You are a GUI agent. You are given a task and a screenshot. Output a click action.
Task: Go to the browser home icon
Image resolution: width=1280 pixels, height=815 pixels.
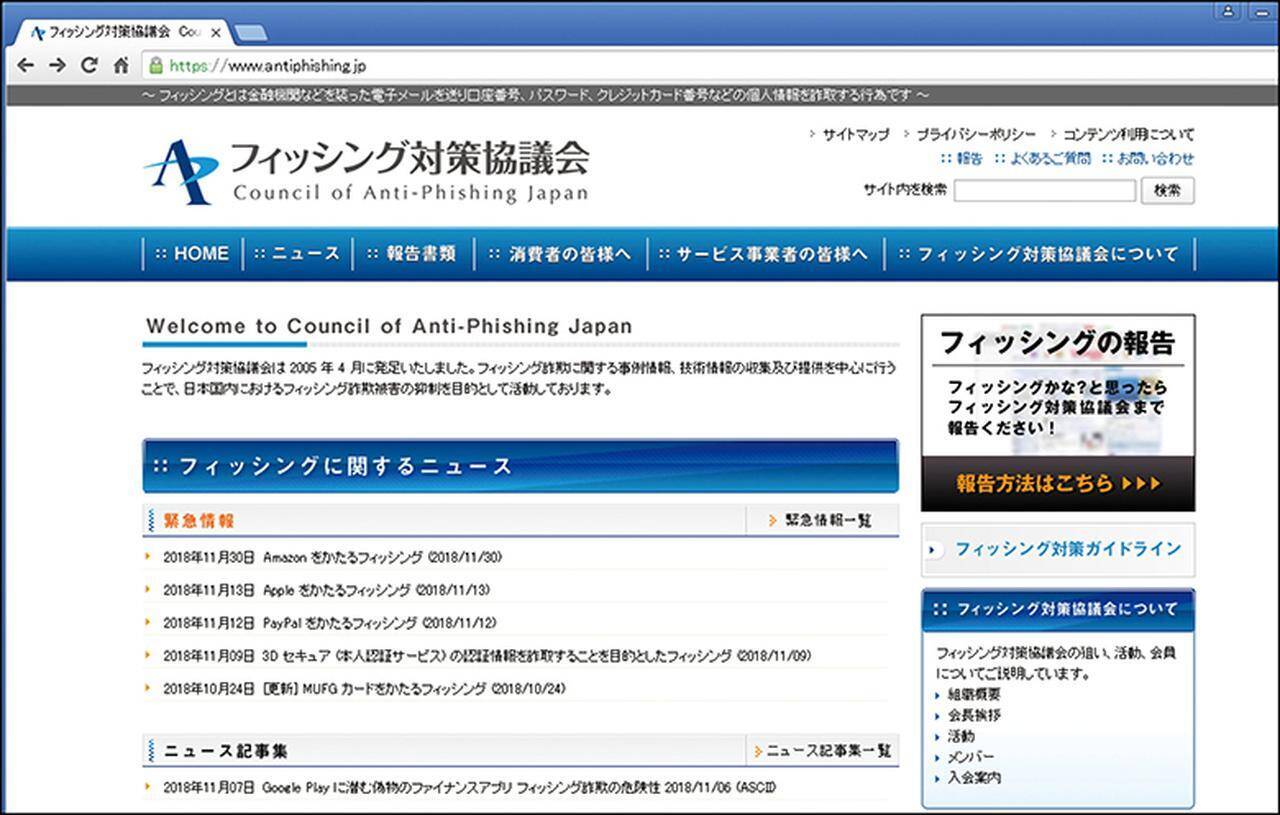coord(121,66)
